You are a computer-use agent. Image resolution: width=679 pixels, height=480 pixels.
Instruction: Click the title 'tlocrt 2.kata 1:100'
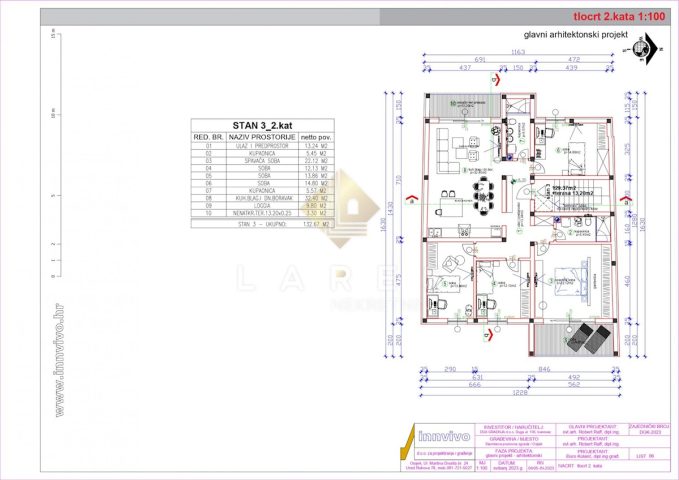[619, 16]
